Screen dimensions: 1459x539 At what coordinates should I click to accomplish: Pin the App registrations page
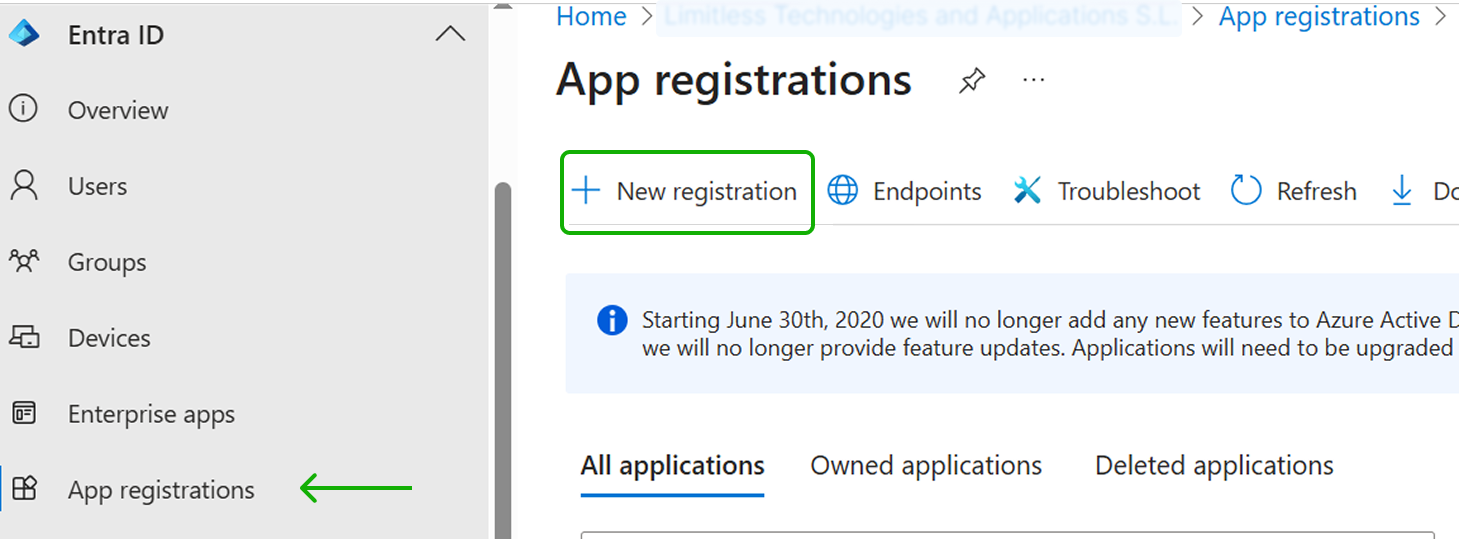pyautogui.click(x=971, y=81)
